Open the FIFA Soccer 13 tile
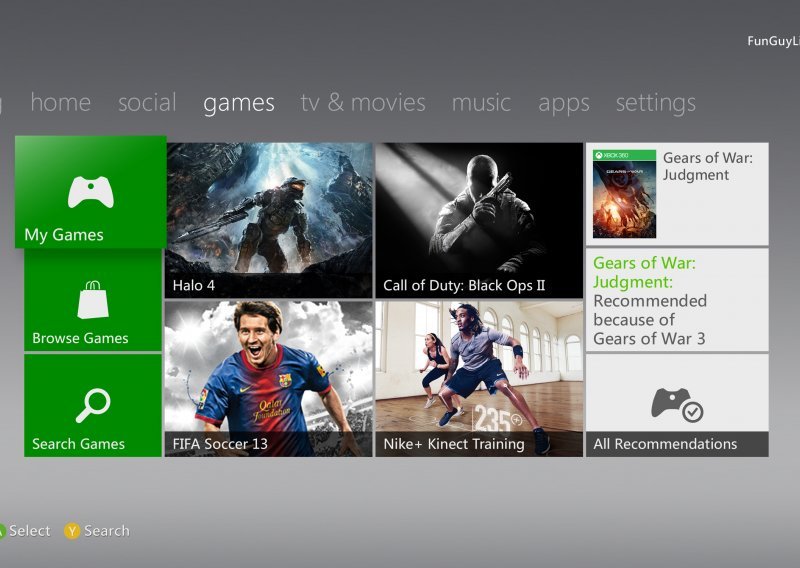The height and width of the screenshot is (568, 800). pyautogui.click(x=268, y=379)
